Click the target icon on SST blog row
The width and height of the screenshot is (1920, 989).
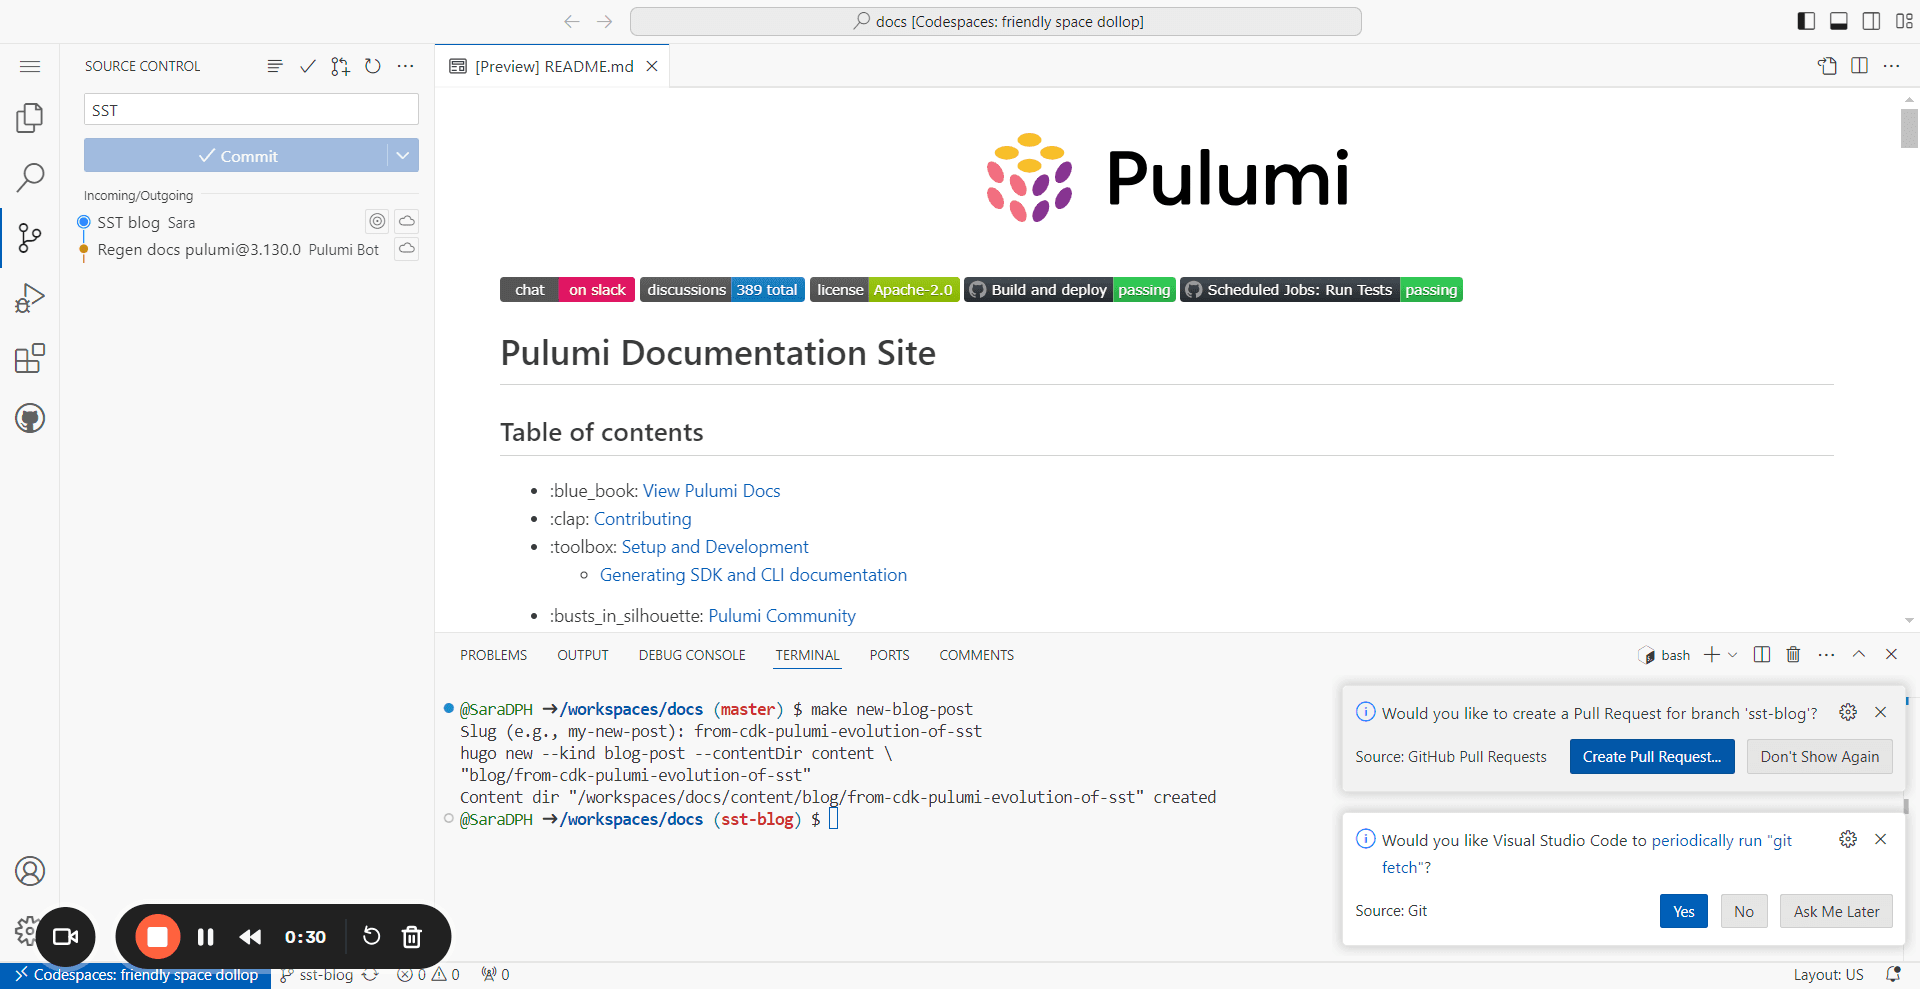coord(377,221)
